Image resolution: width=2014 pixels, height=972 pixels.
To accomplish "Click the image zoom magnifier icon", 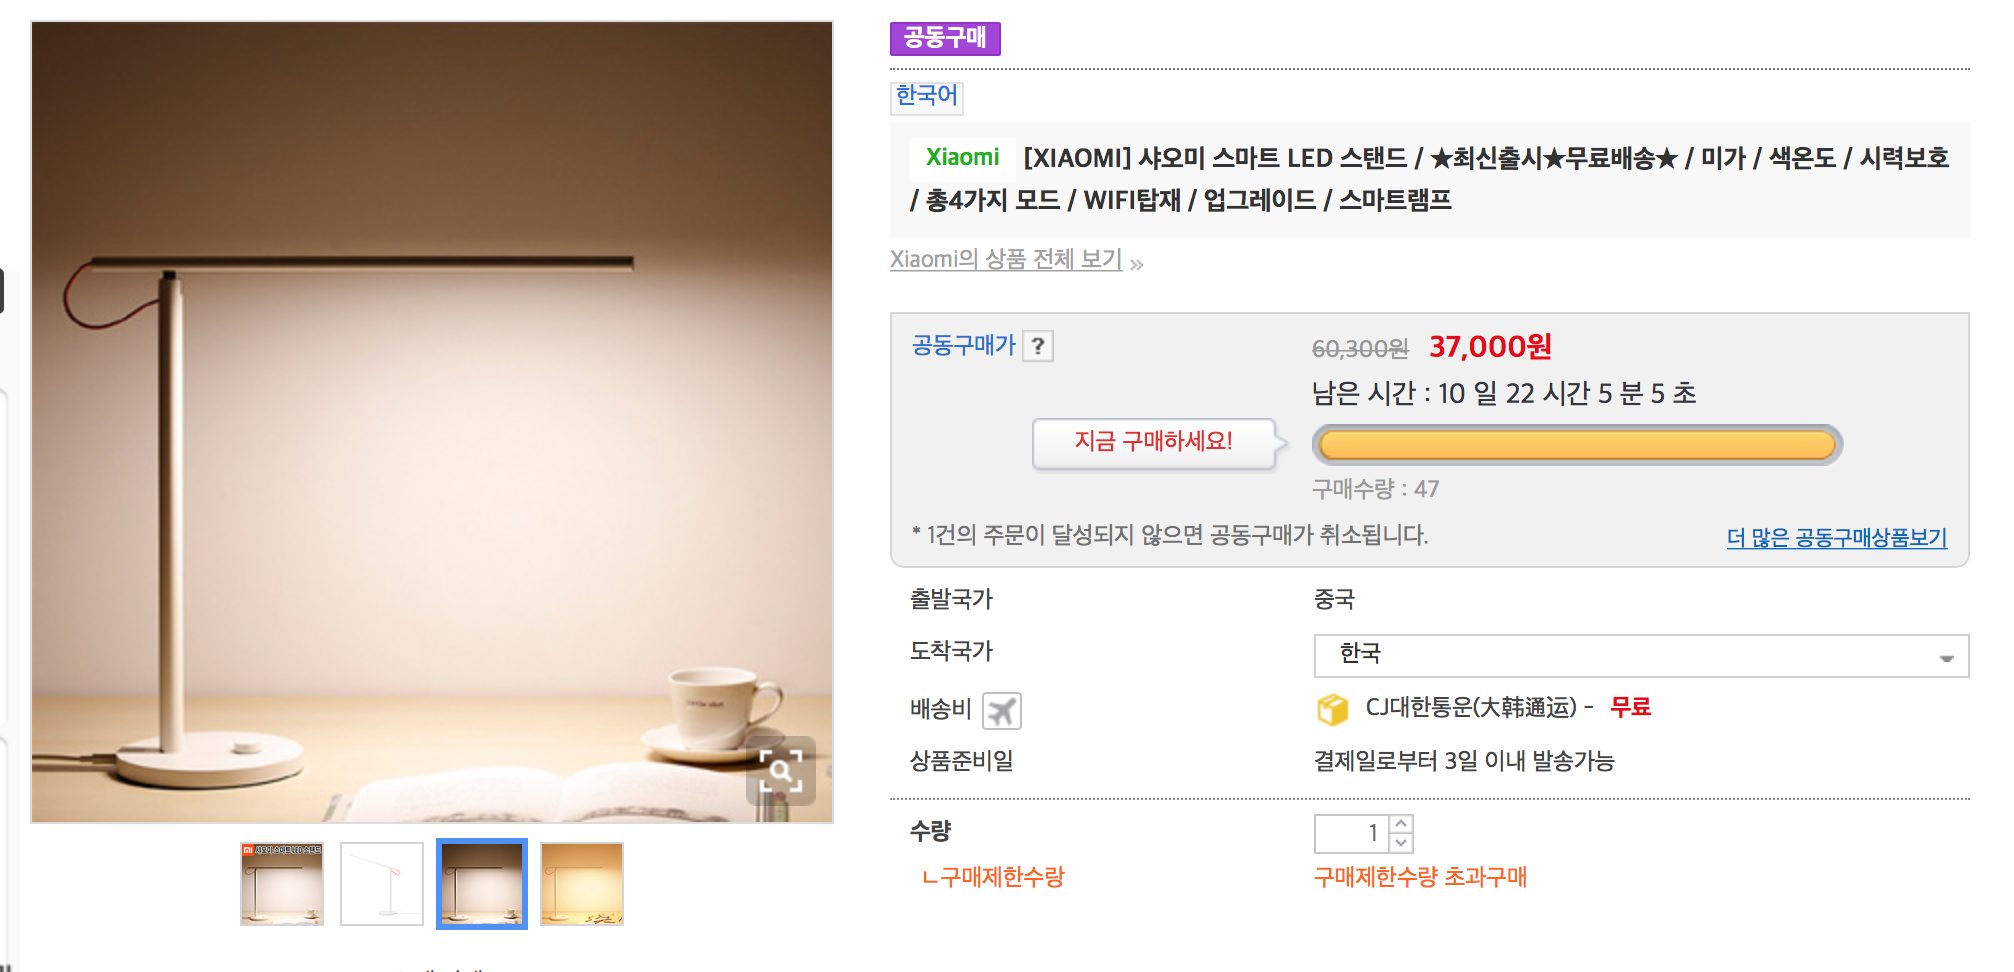I will 781,771.
